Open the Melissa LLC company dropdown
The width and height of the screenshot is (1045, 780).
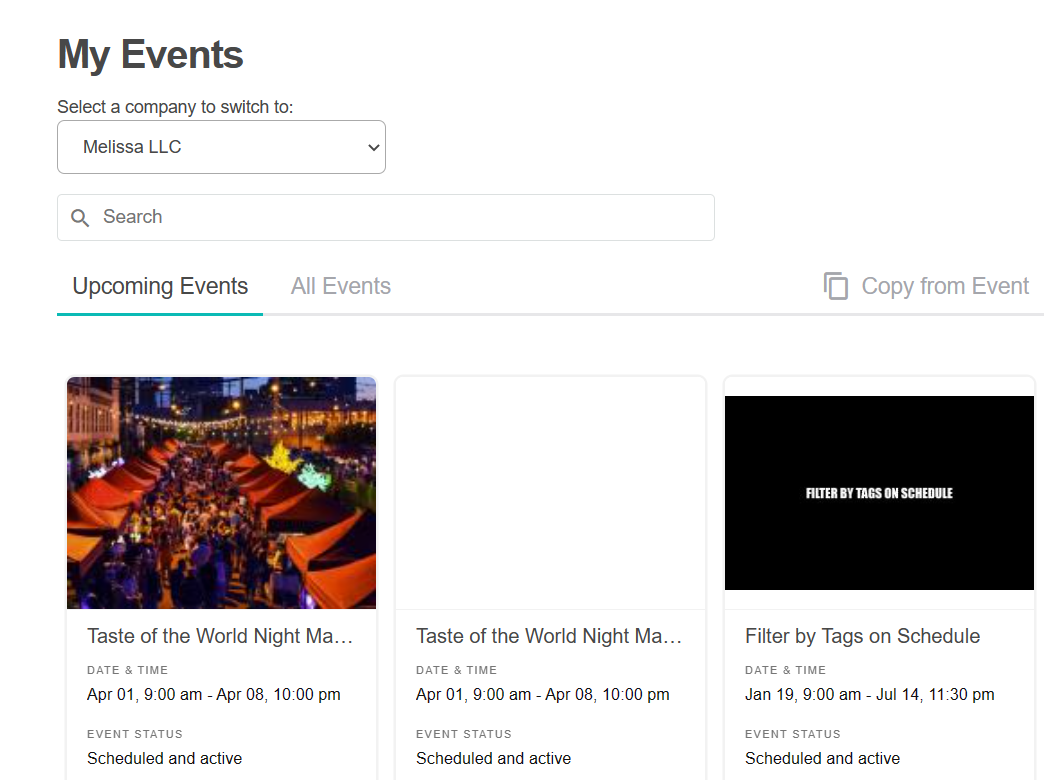[221, 147]
